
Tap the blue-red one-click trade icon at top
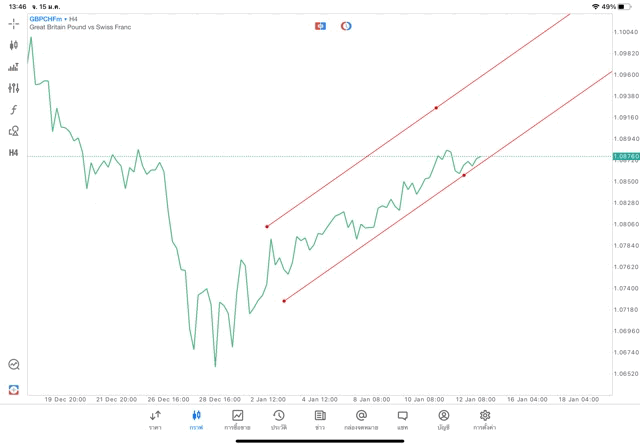pos(321,25)
